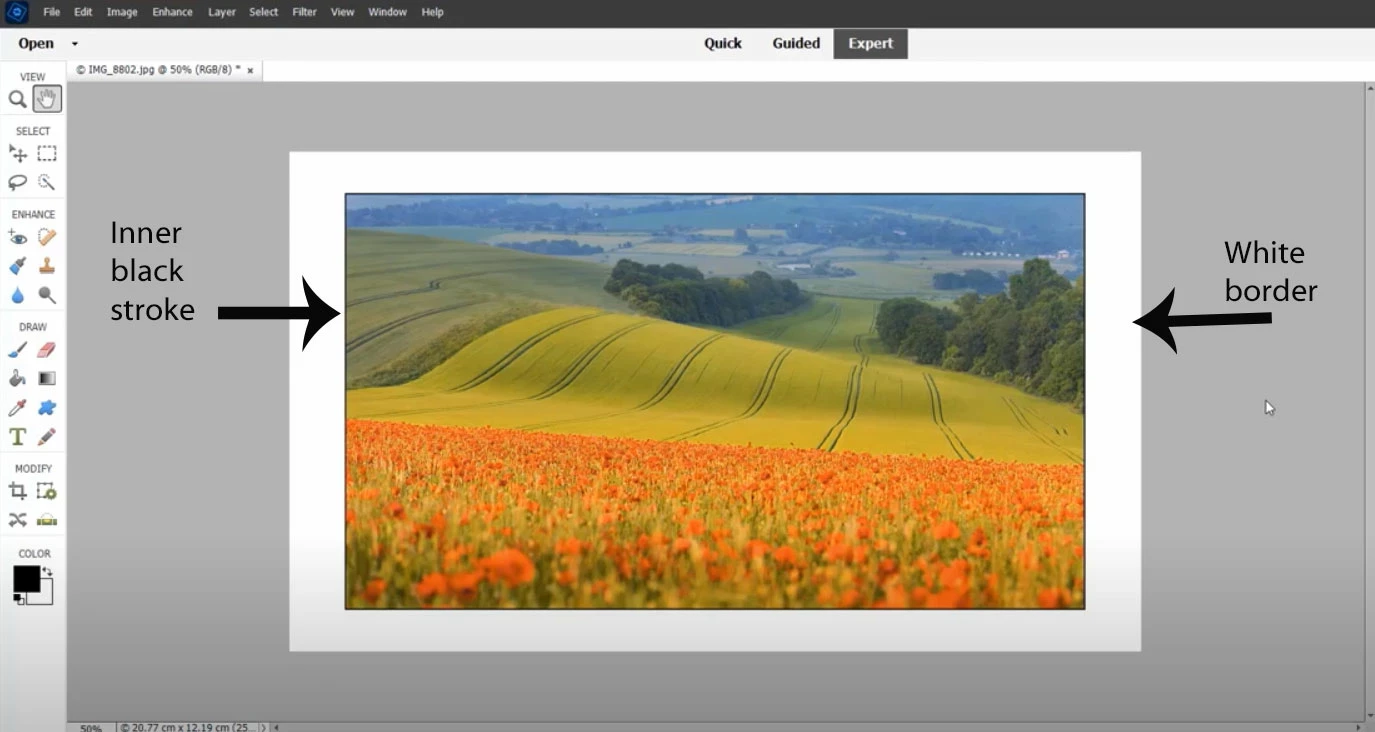Click the document size status readout
Screen dimensions: 1375x732
click(x=189, y=728)
